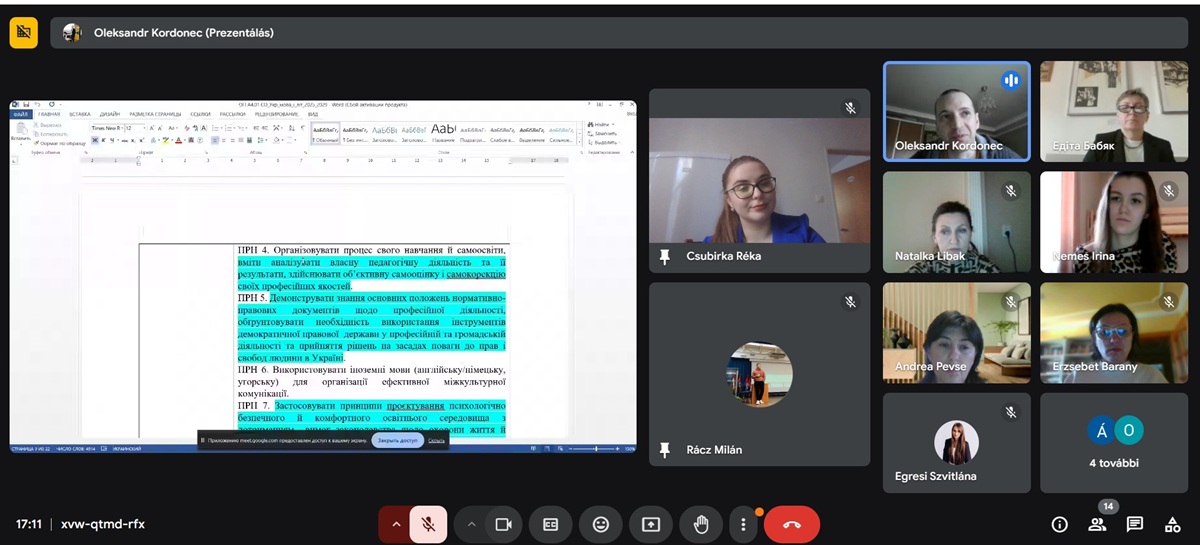Click the pin icon beside Rácz Milán
Image resolution: width=1200 pixels, height=545 pixels.
[665, 450]
